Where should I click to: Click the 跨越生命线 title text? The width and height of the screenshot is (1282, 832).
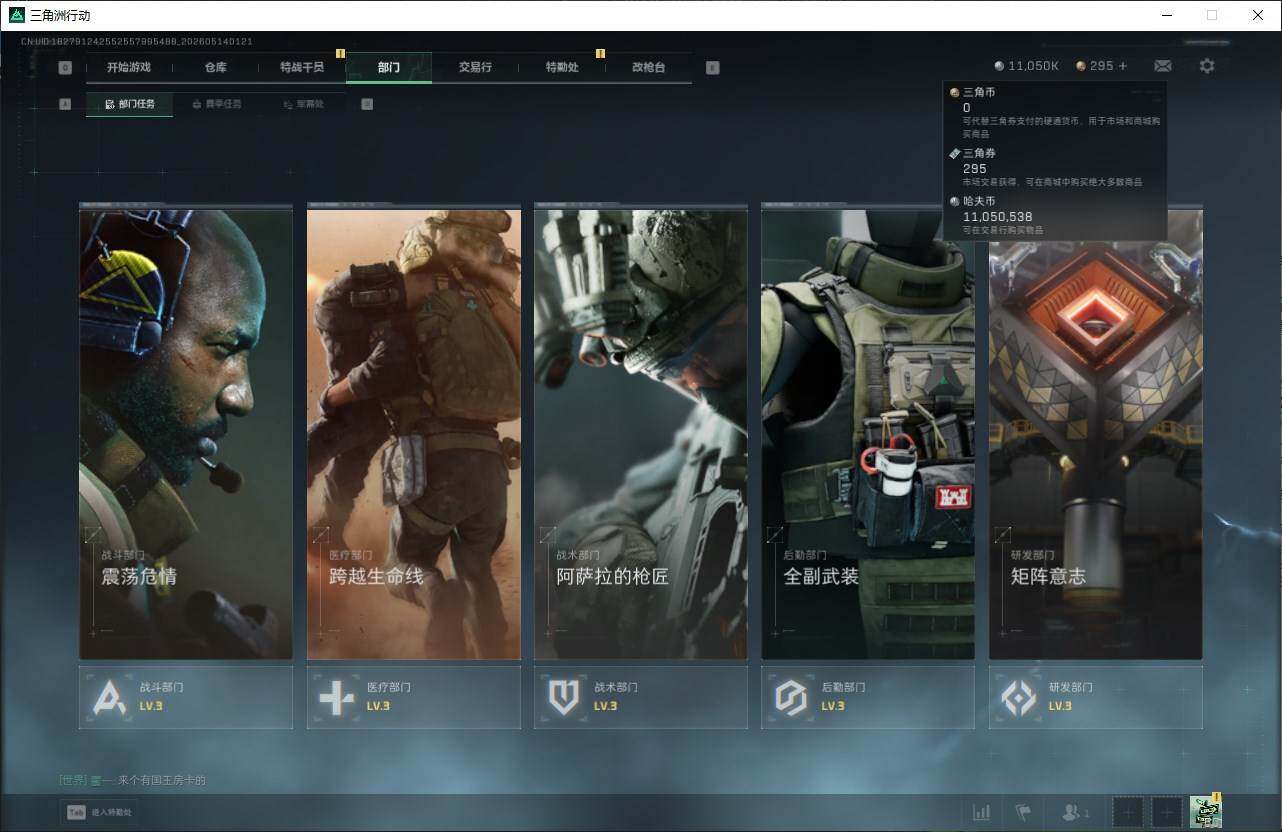376,577
